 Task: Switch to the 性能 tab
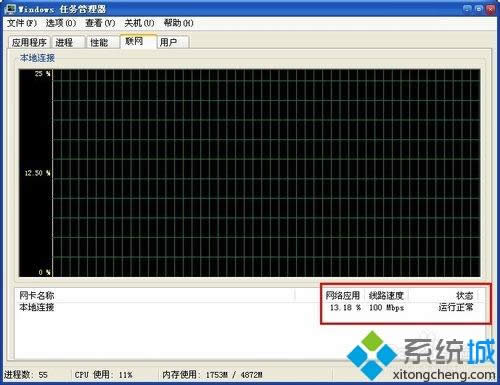pos(103,43)
